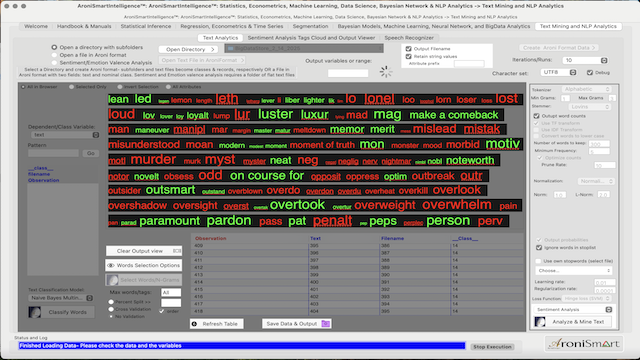Screen dimensions: 640x360
Task: Click the Pattern input field
Action: tap(53, 153)
